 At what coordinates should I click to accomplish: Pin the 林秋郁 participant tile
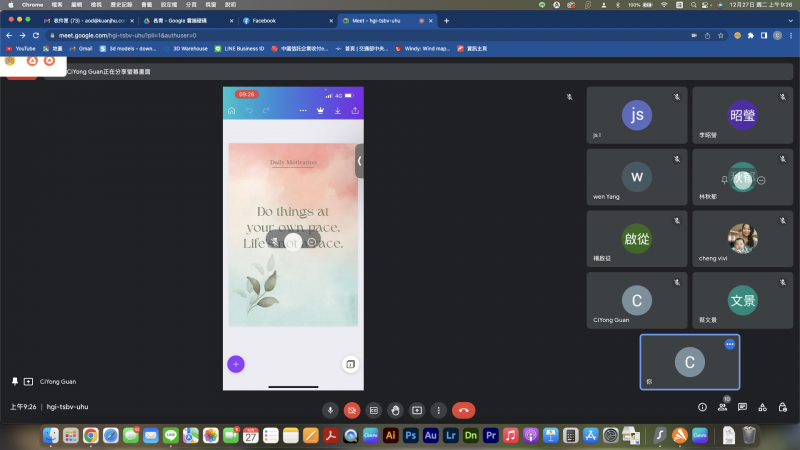pos(724,180)
